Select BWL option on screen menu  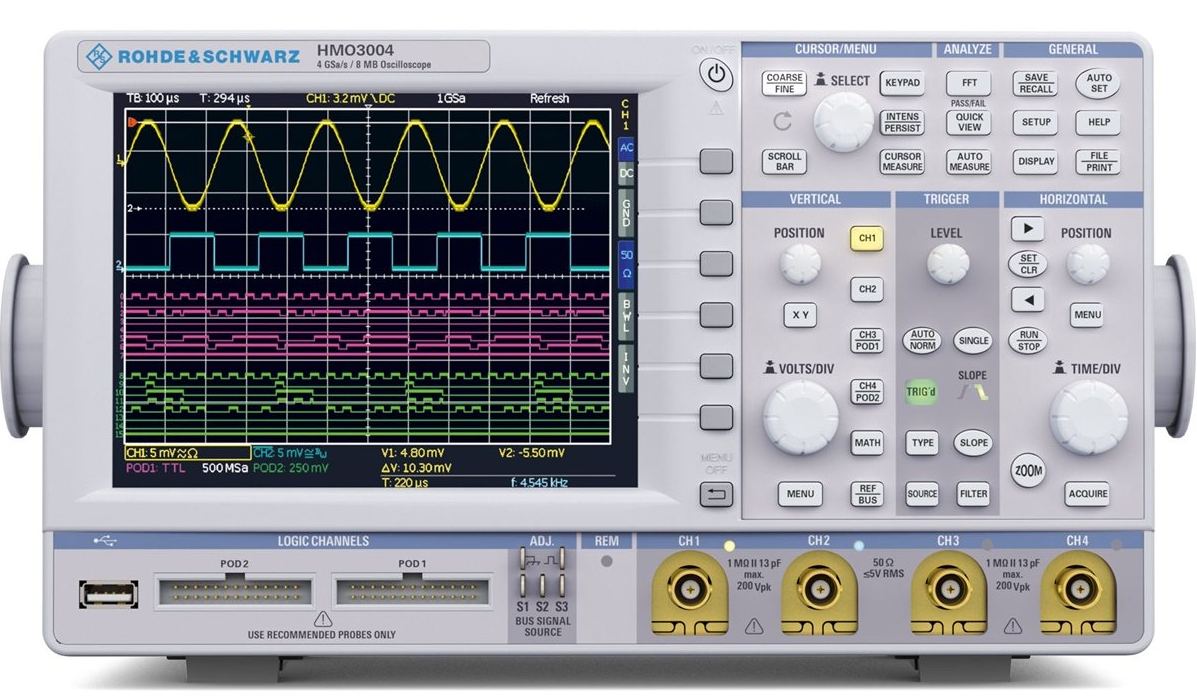[626, 315]
